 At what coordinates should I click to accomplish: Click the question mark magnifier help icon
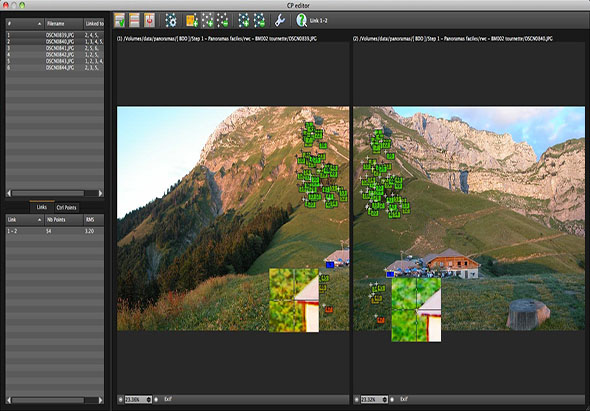pos(301,20)
